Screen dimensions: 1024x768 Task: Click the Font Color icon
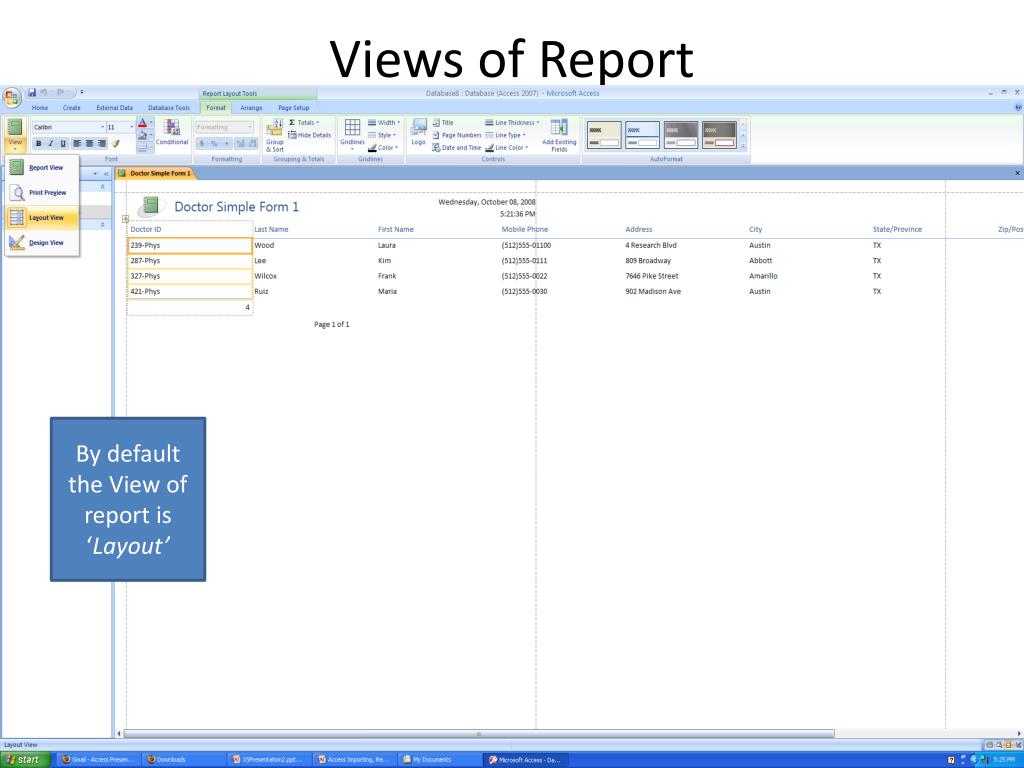tap(142, 123)
